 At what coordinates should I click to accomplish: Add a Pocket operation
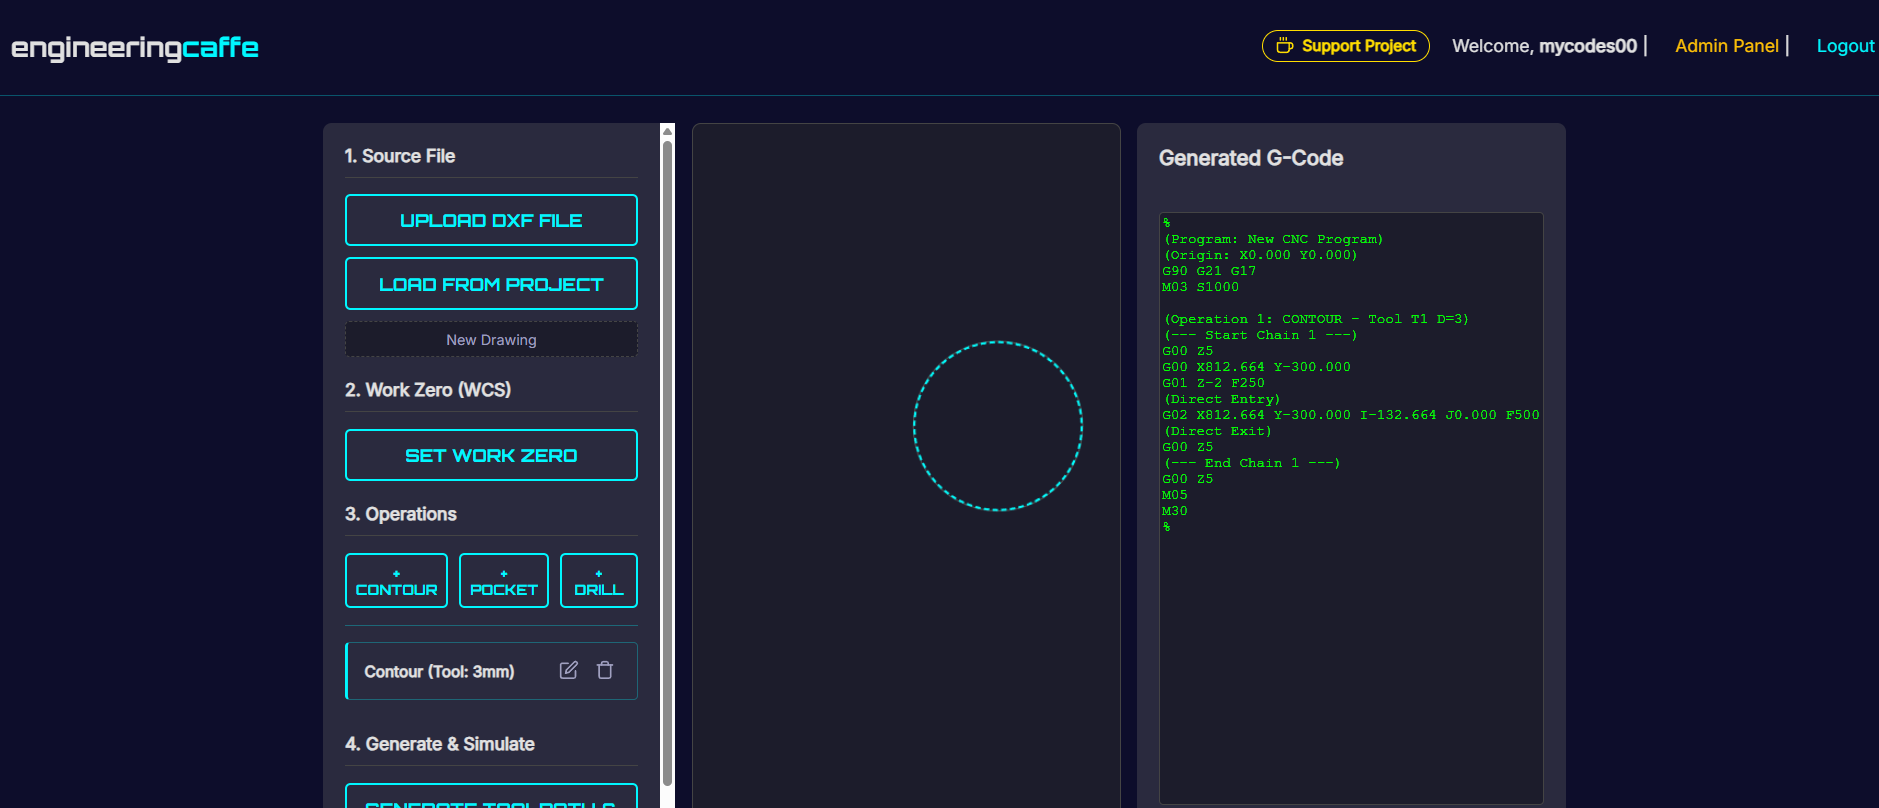[x=504, y=581]
